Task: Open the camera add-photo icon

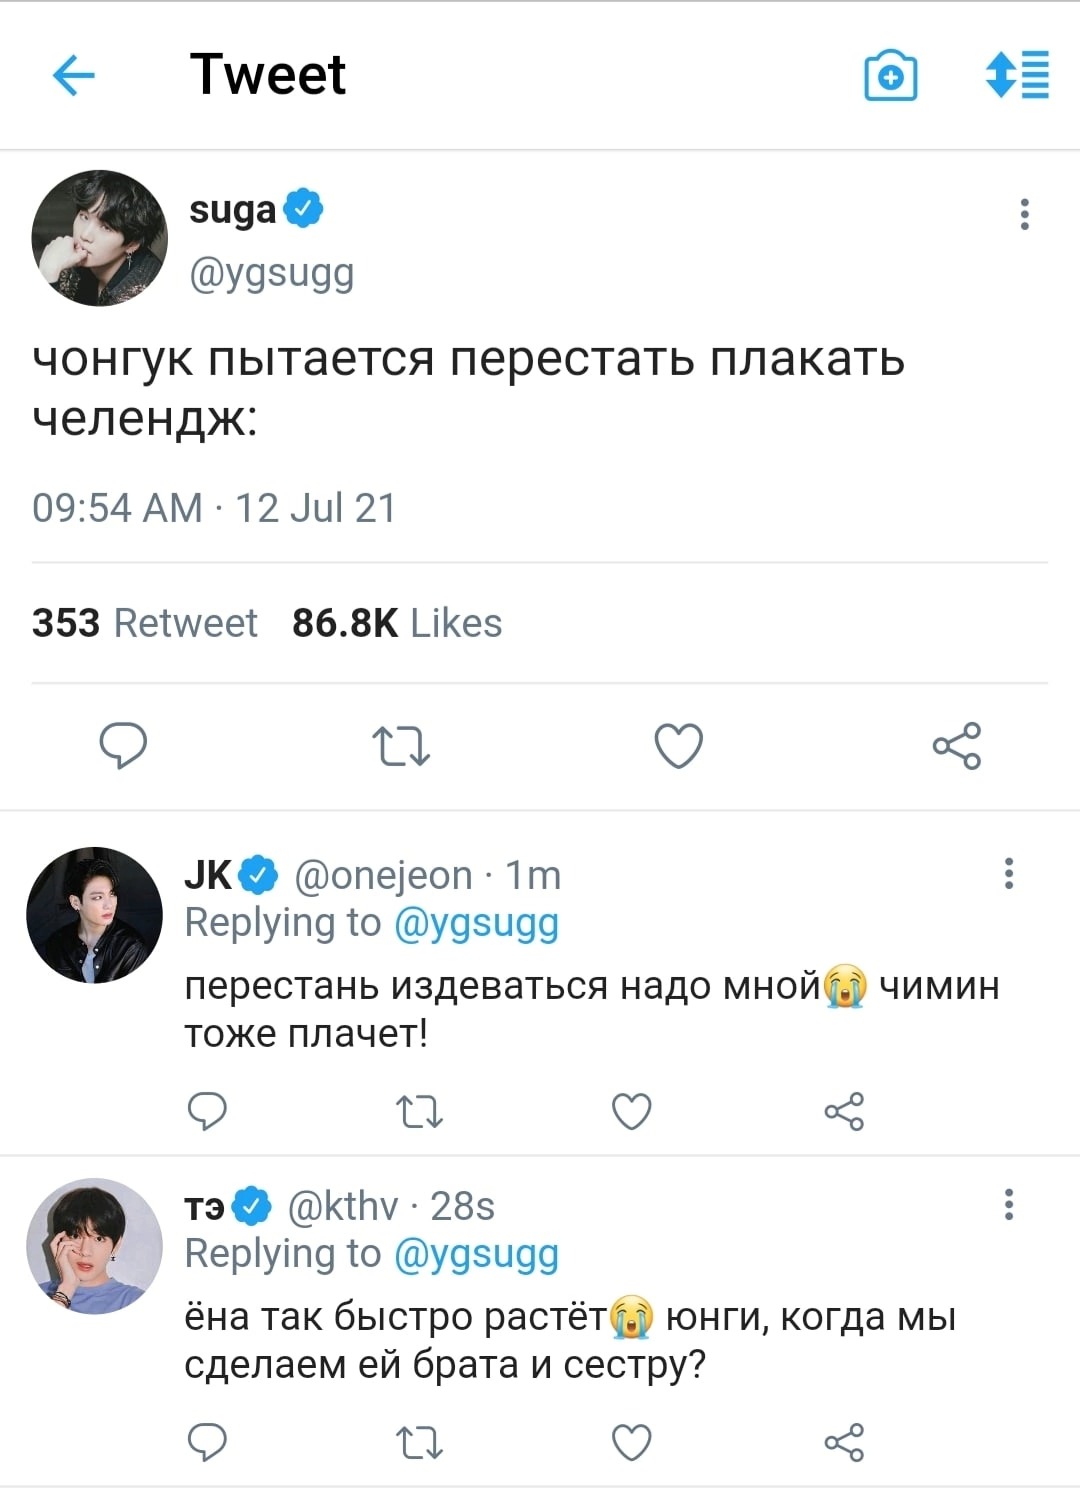Action: (890, 76)
